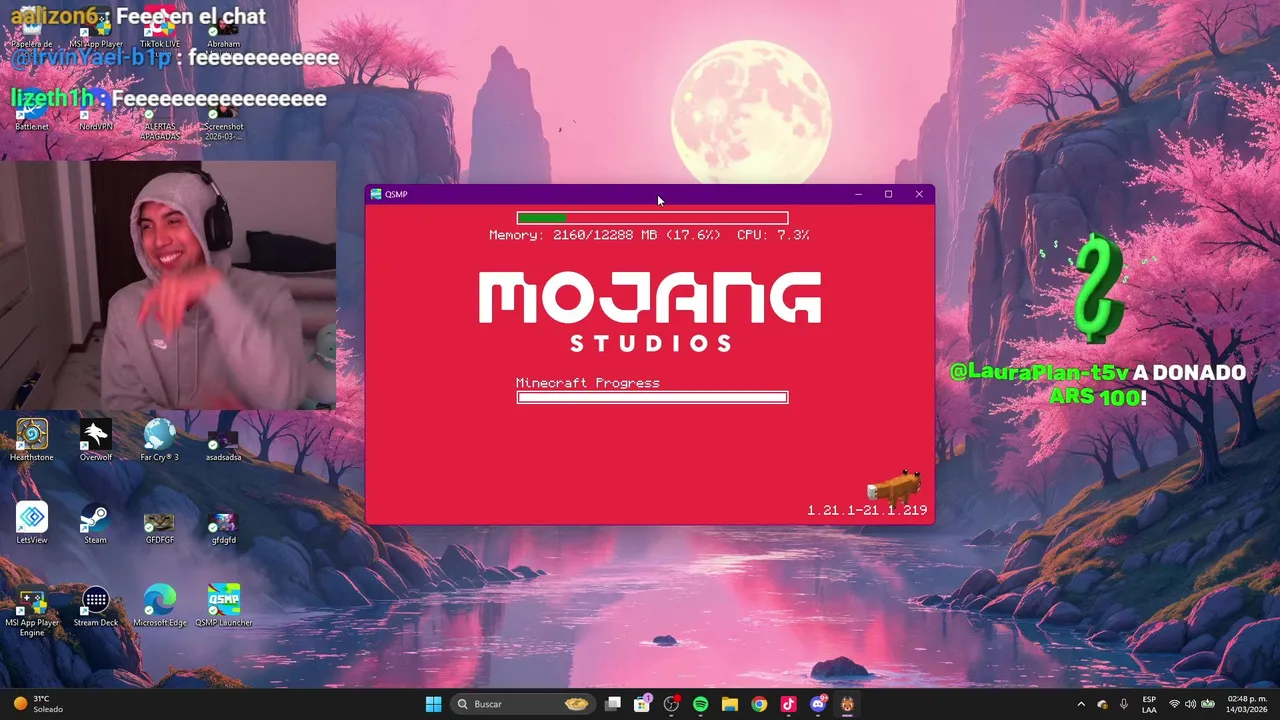1280x720 pixels.
Task: Click the taskbar Buscar search box
Action: (x=522, y=704)
